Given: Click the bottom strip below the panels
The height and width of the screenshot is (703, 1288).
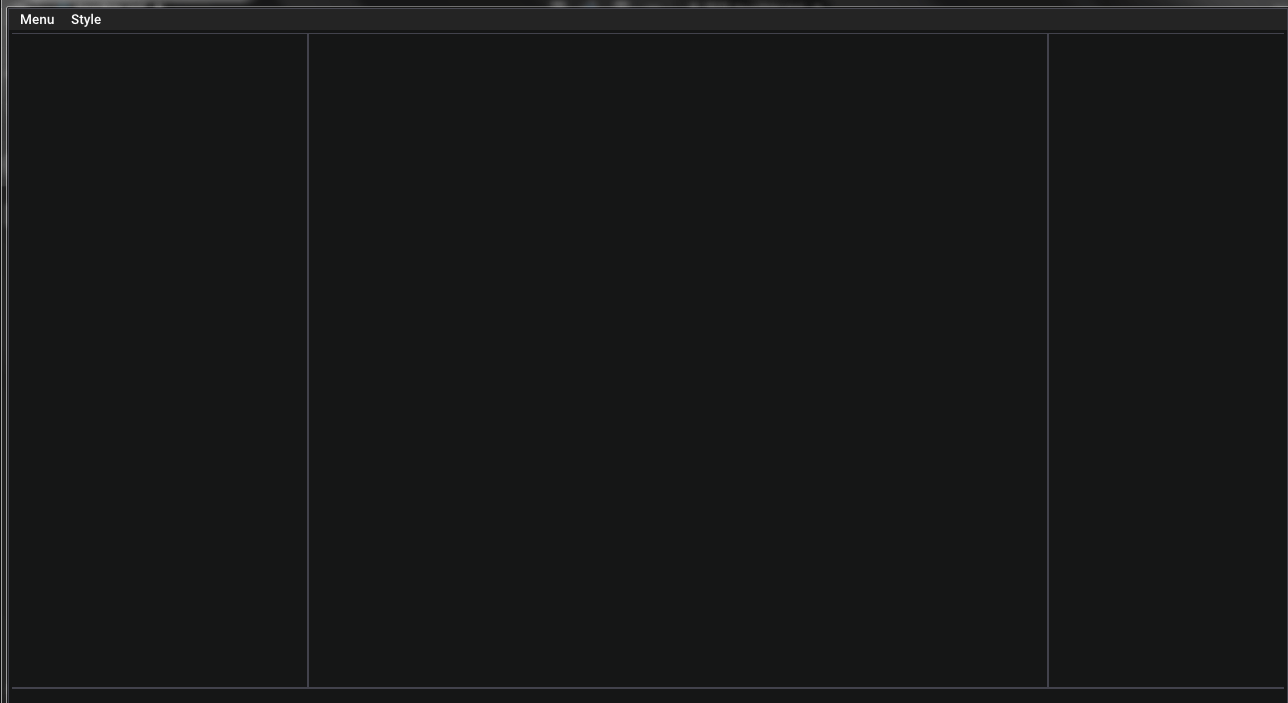Looking at the screenshot, I should click(x=647, y=697).
